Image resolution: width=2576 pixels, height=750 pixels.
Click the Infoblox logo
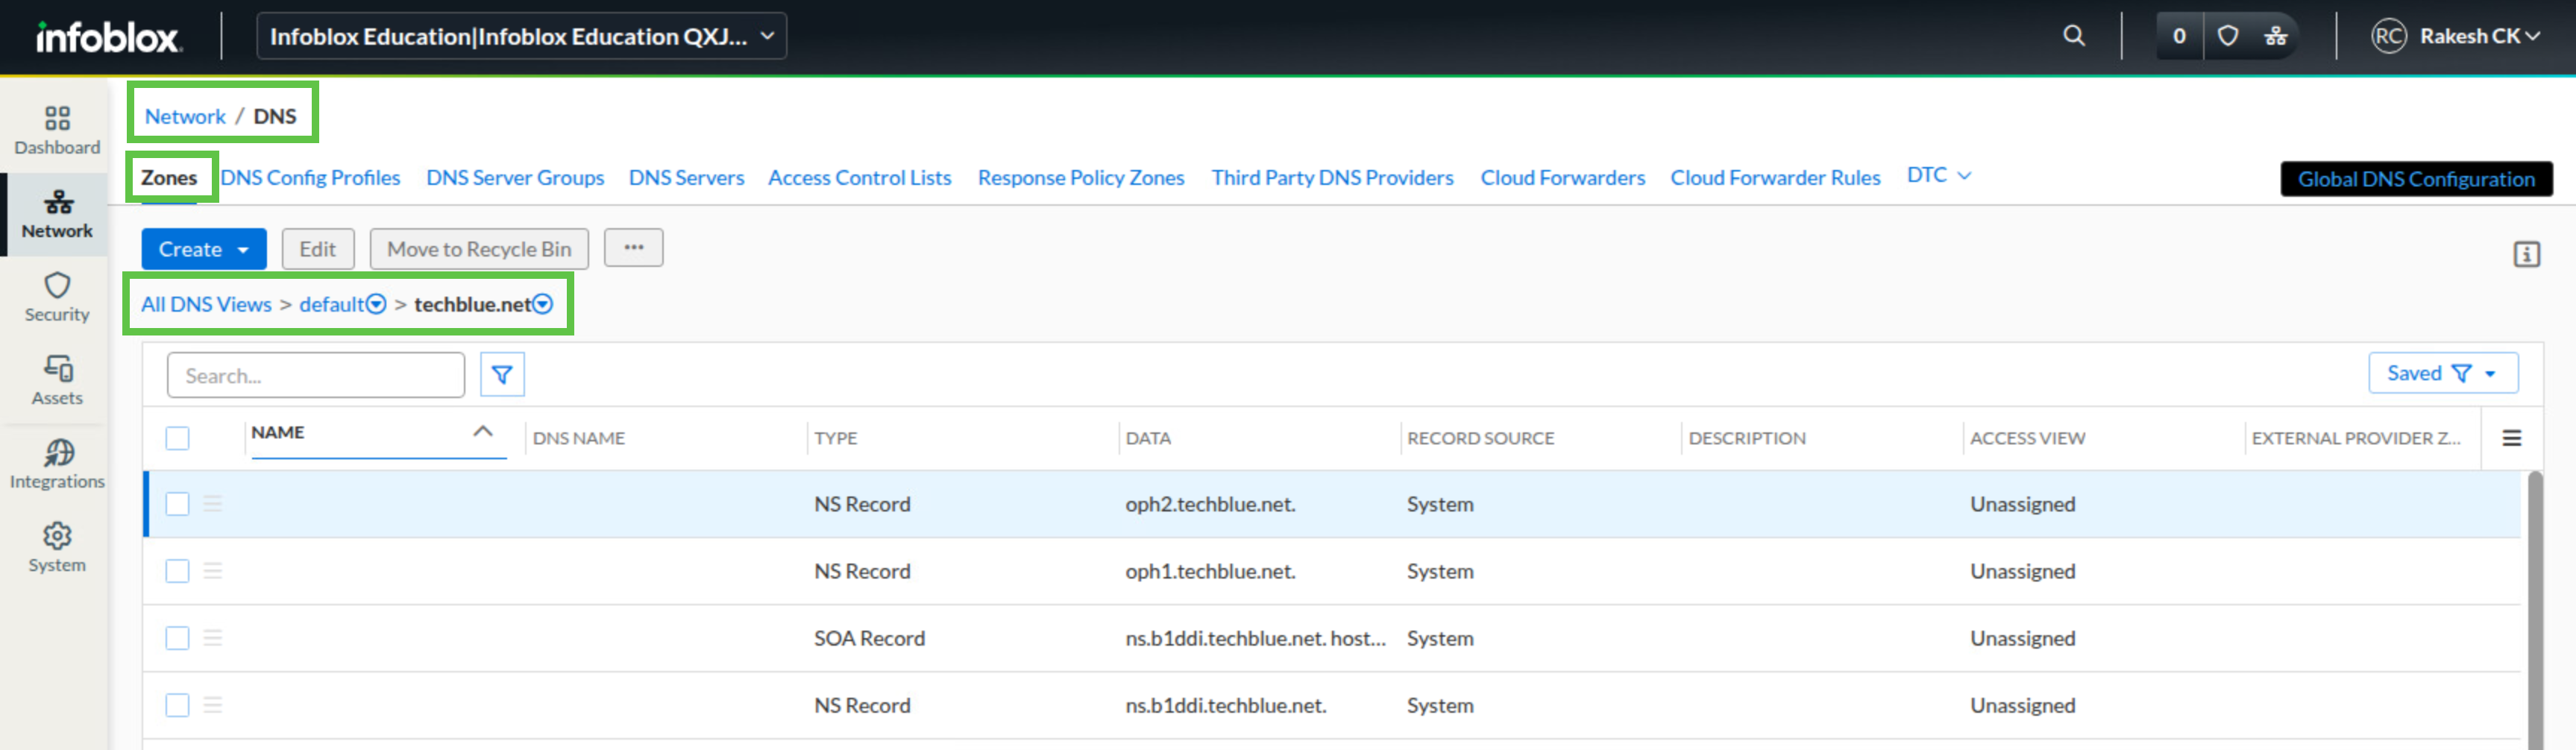pos(108,37)
